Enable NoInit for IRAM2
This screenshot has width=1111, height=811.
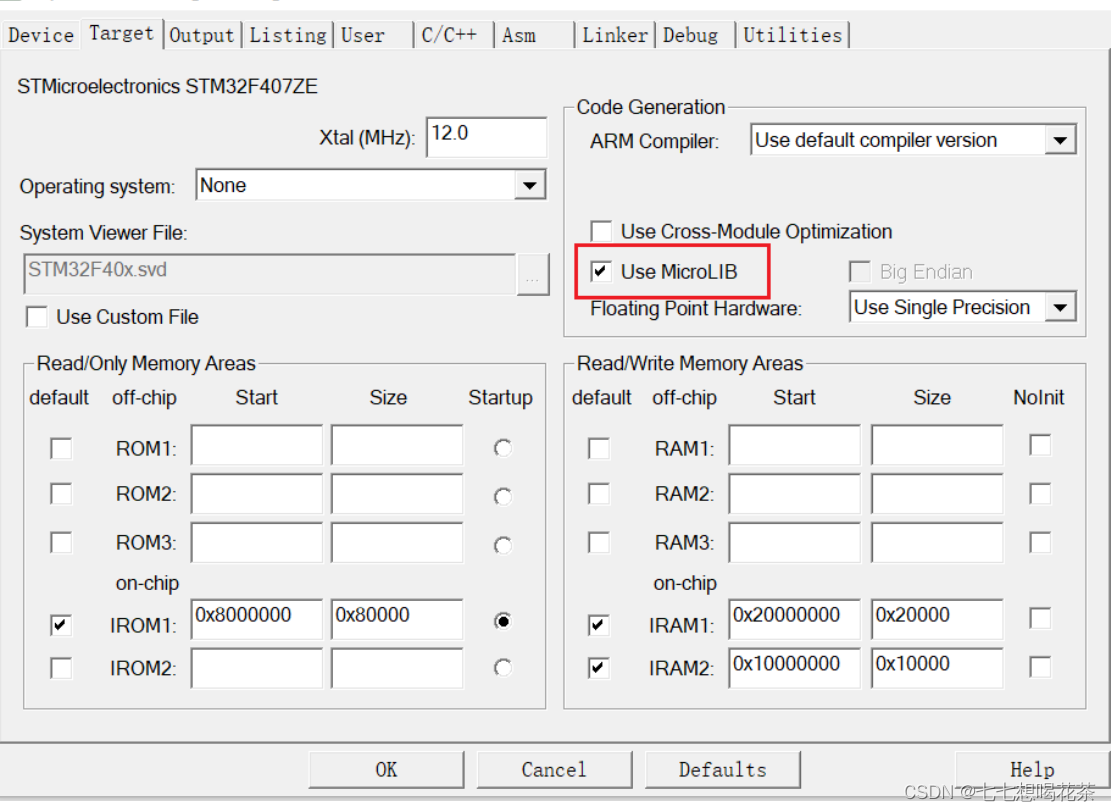(1040, 667)
